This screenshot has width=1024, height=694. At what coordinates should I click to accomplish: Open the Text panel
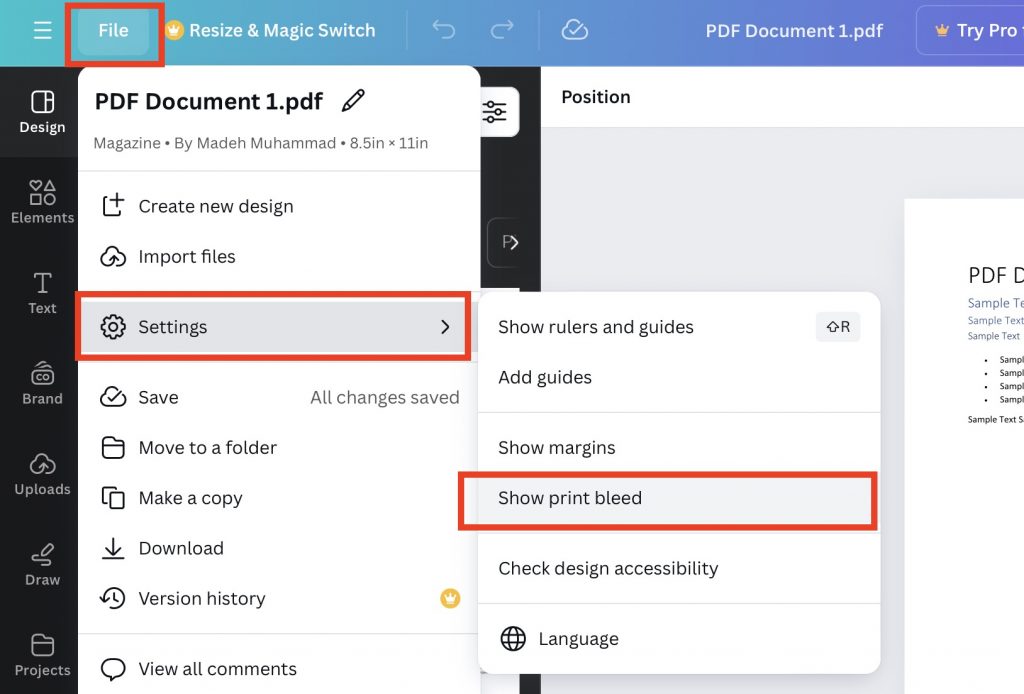point(40,292)
